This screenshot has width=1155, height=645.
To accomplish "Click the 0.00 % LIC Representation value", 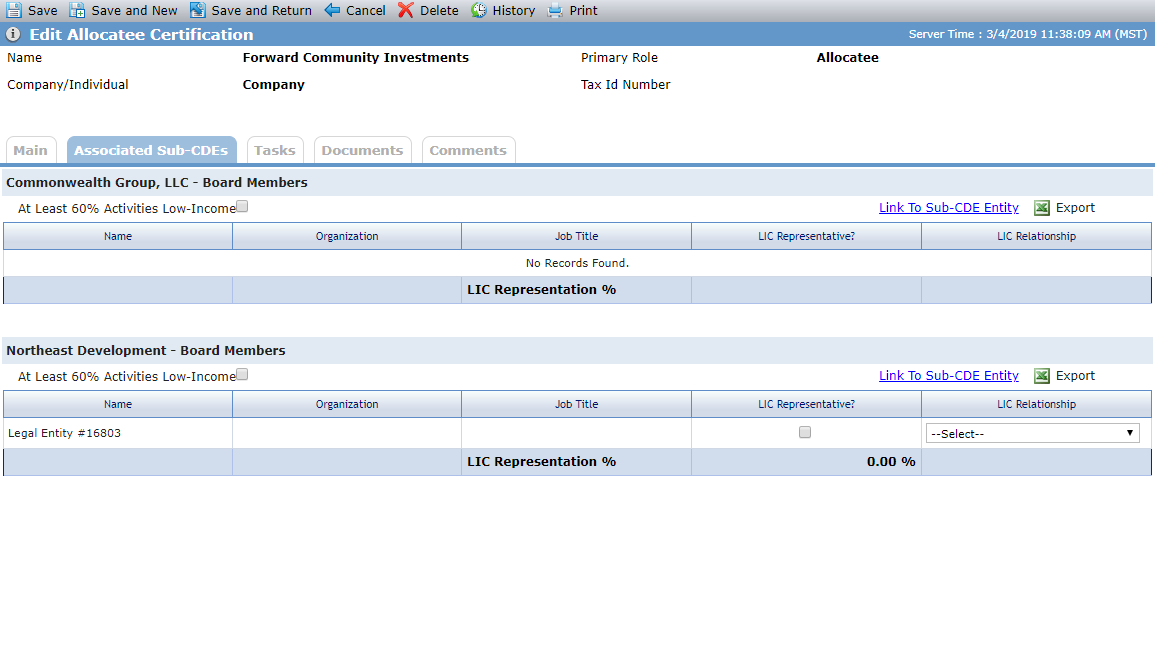I will pyautogui.click(x=891, y=462).
